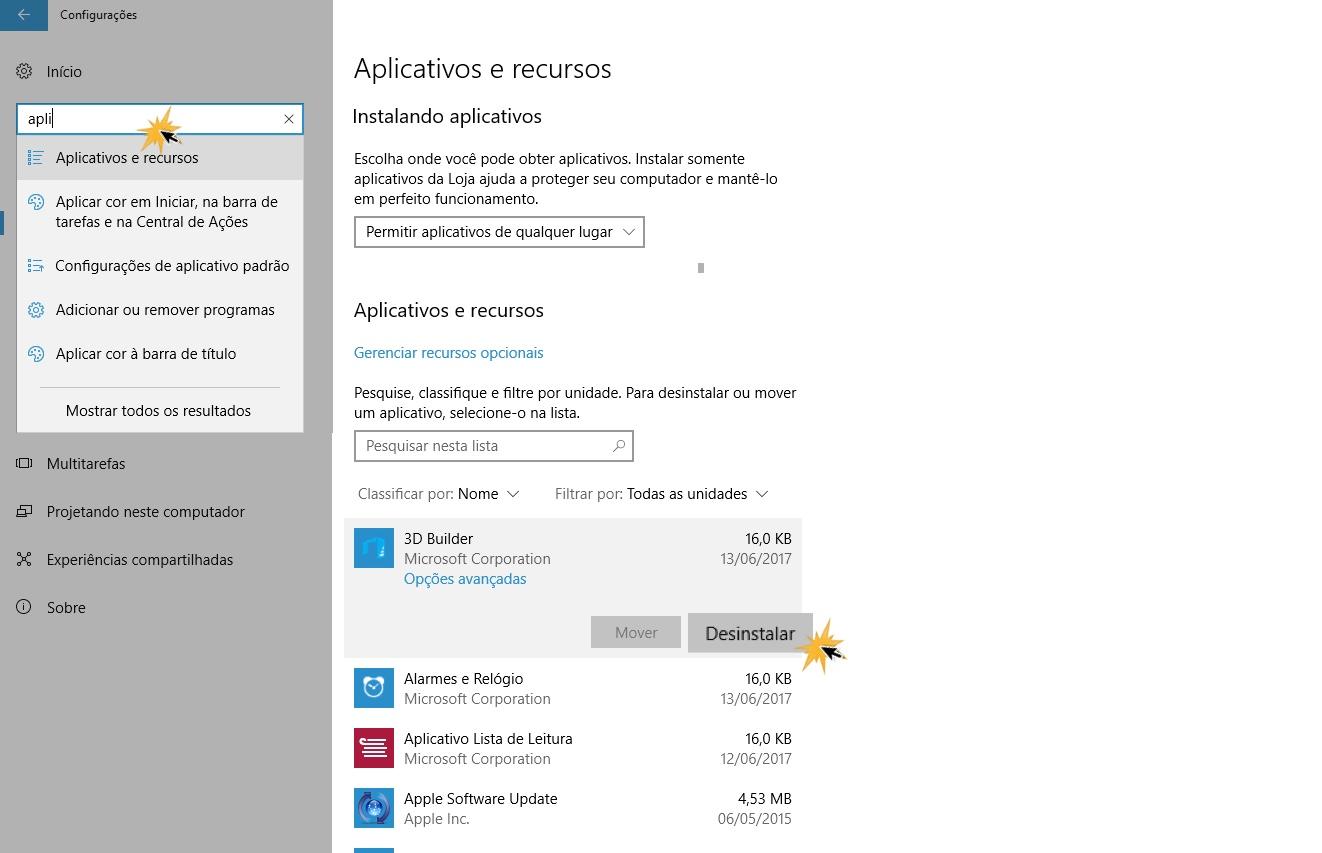1322x853 pixels.
Task: Choose Aplicar cor à barra de título suggestion
Action: [x=160, y=354]
